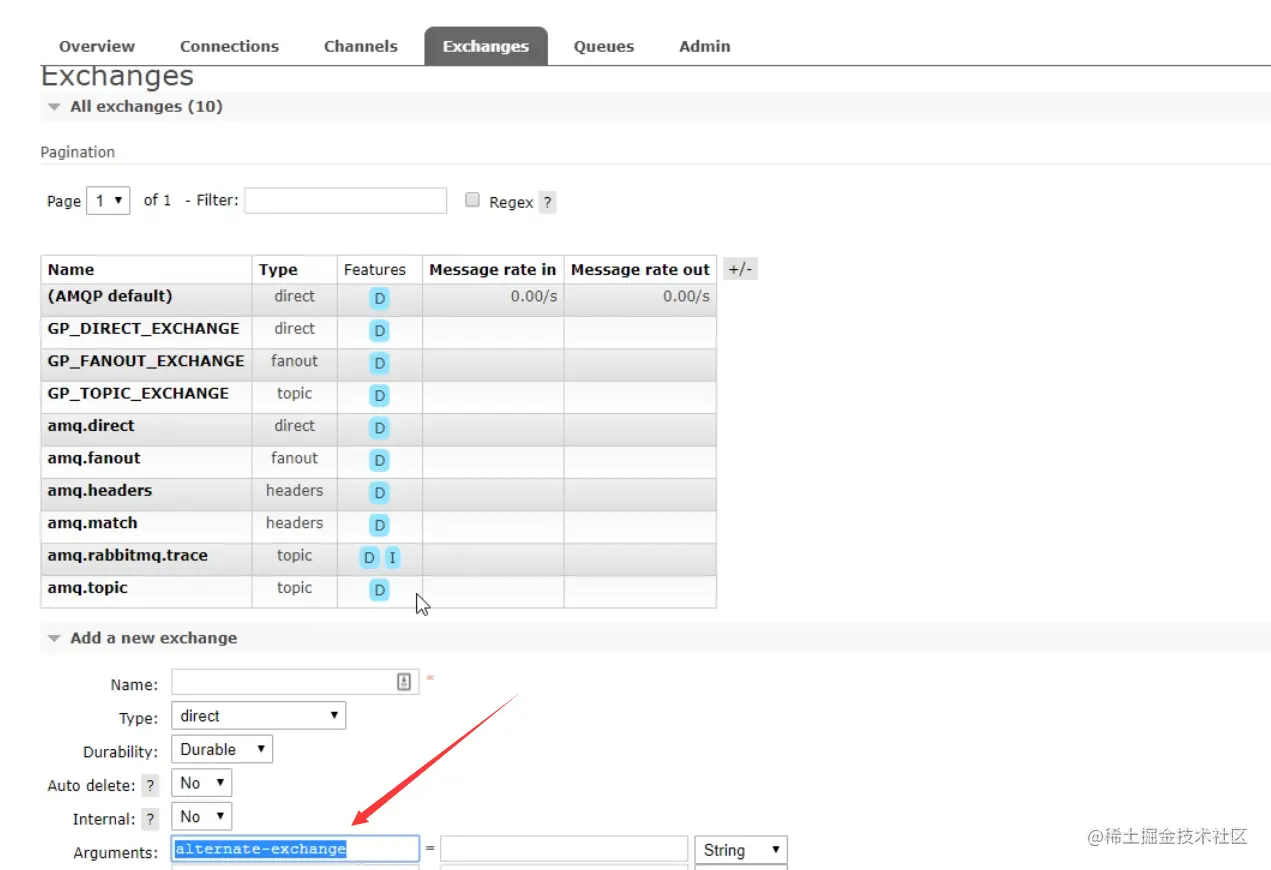Click the I badge for amq.rabbitmq.trace
Viewport: 1271px width, 870px height.
tap(392, 557)
